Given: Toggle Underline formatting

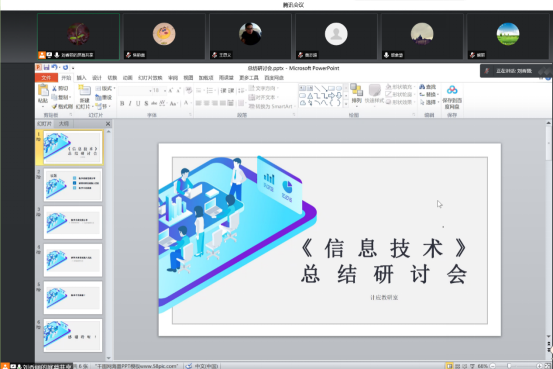Looking at the screenshot, I should [x=138, y=103].
